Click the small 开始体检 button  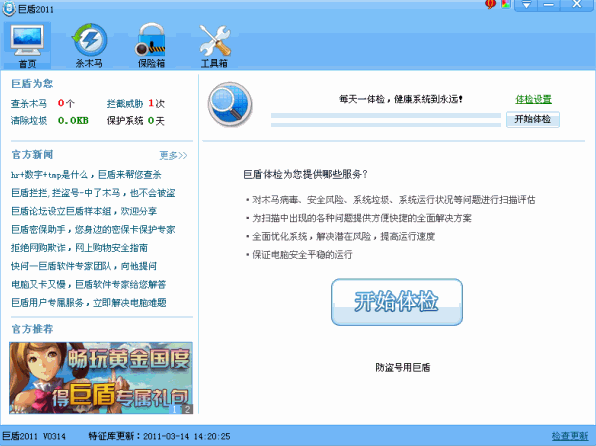point(533,119)
